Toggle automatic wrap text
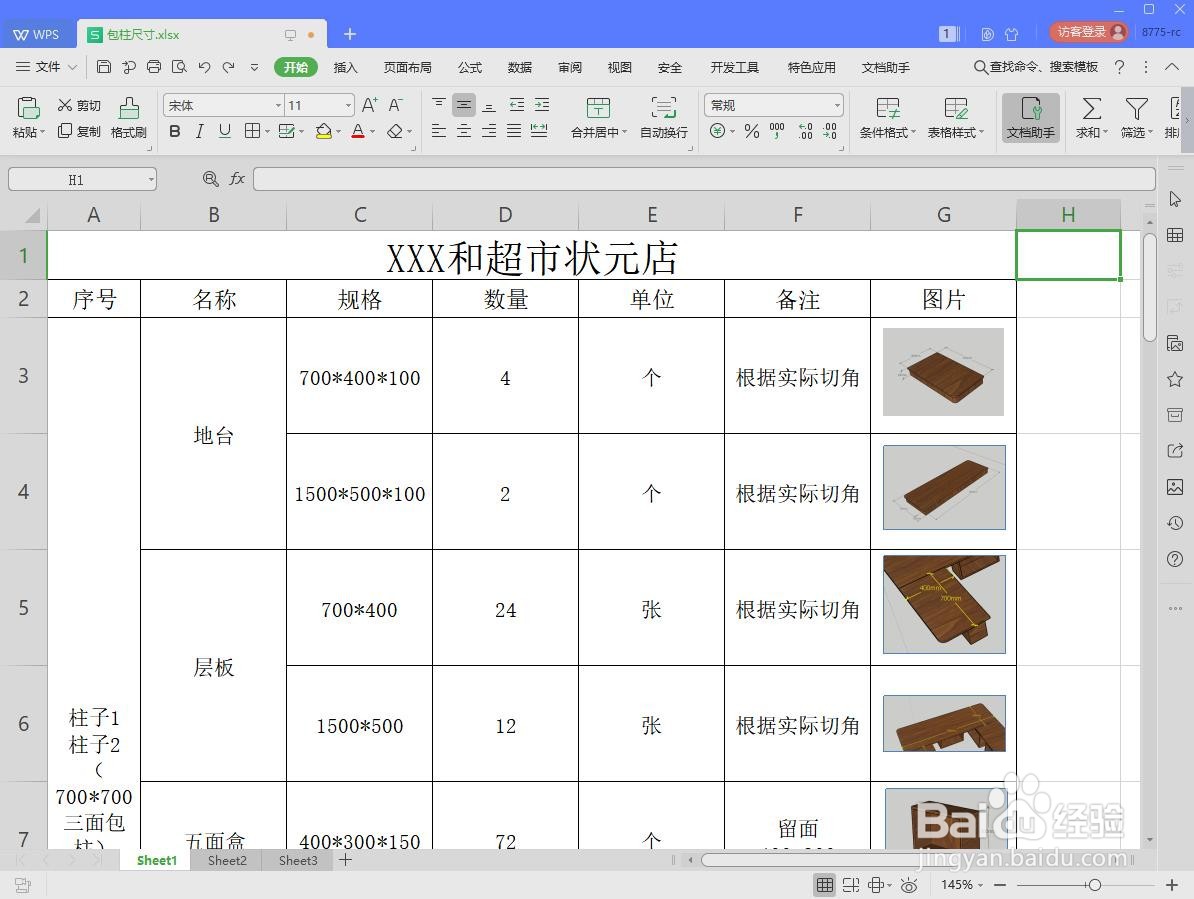 point(663,117)
